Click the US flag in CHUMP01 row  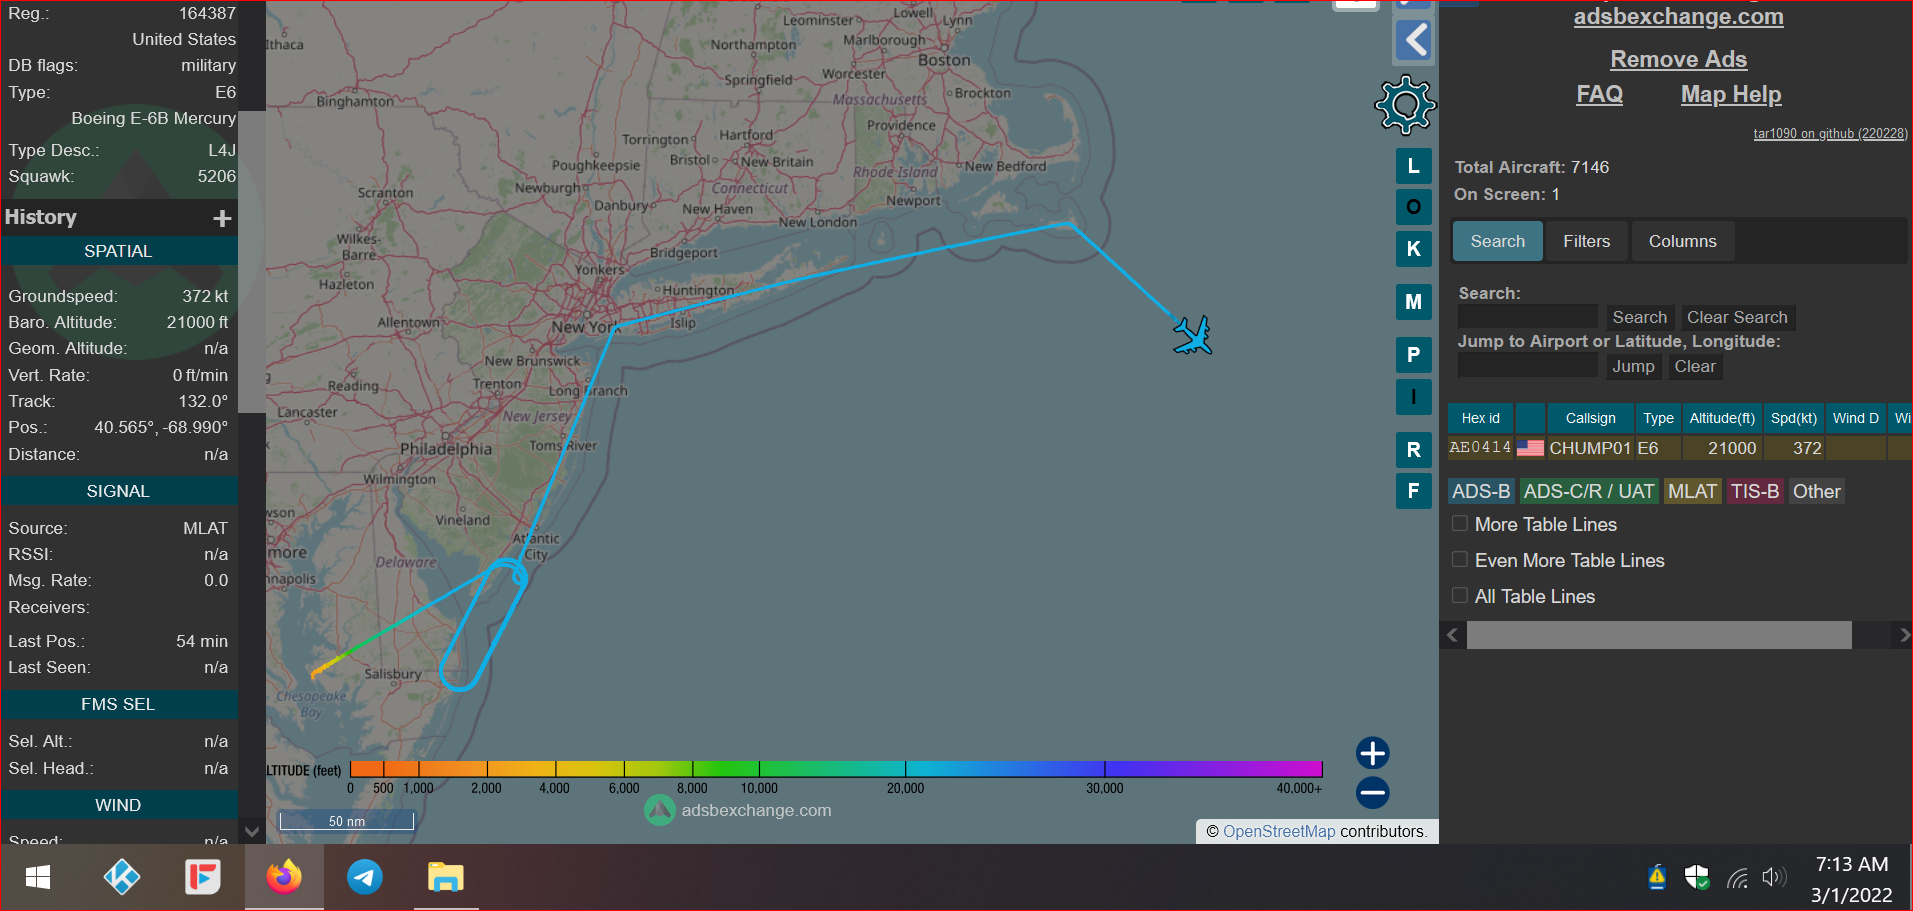(x=1530, y=448)
